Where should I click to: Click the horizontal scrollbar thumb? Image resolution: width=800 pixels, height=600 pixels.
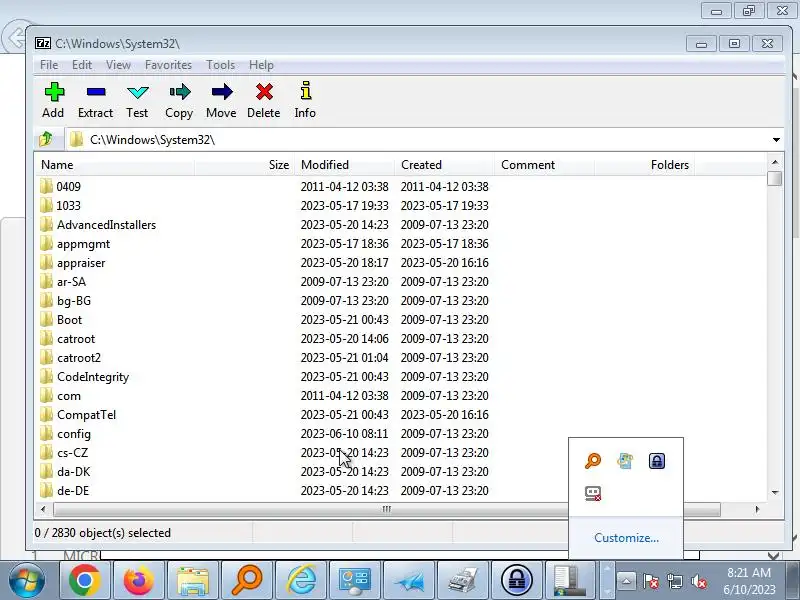coord(387,509)
